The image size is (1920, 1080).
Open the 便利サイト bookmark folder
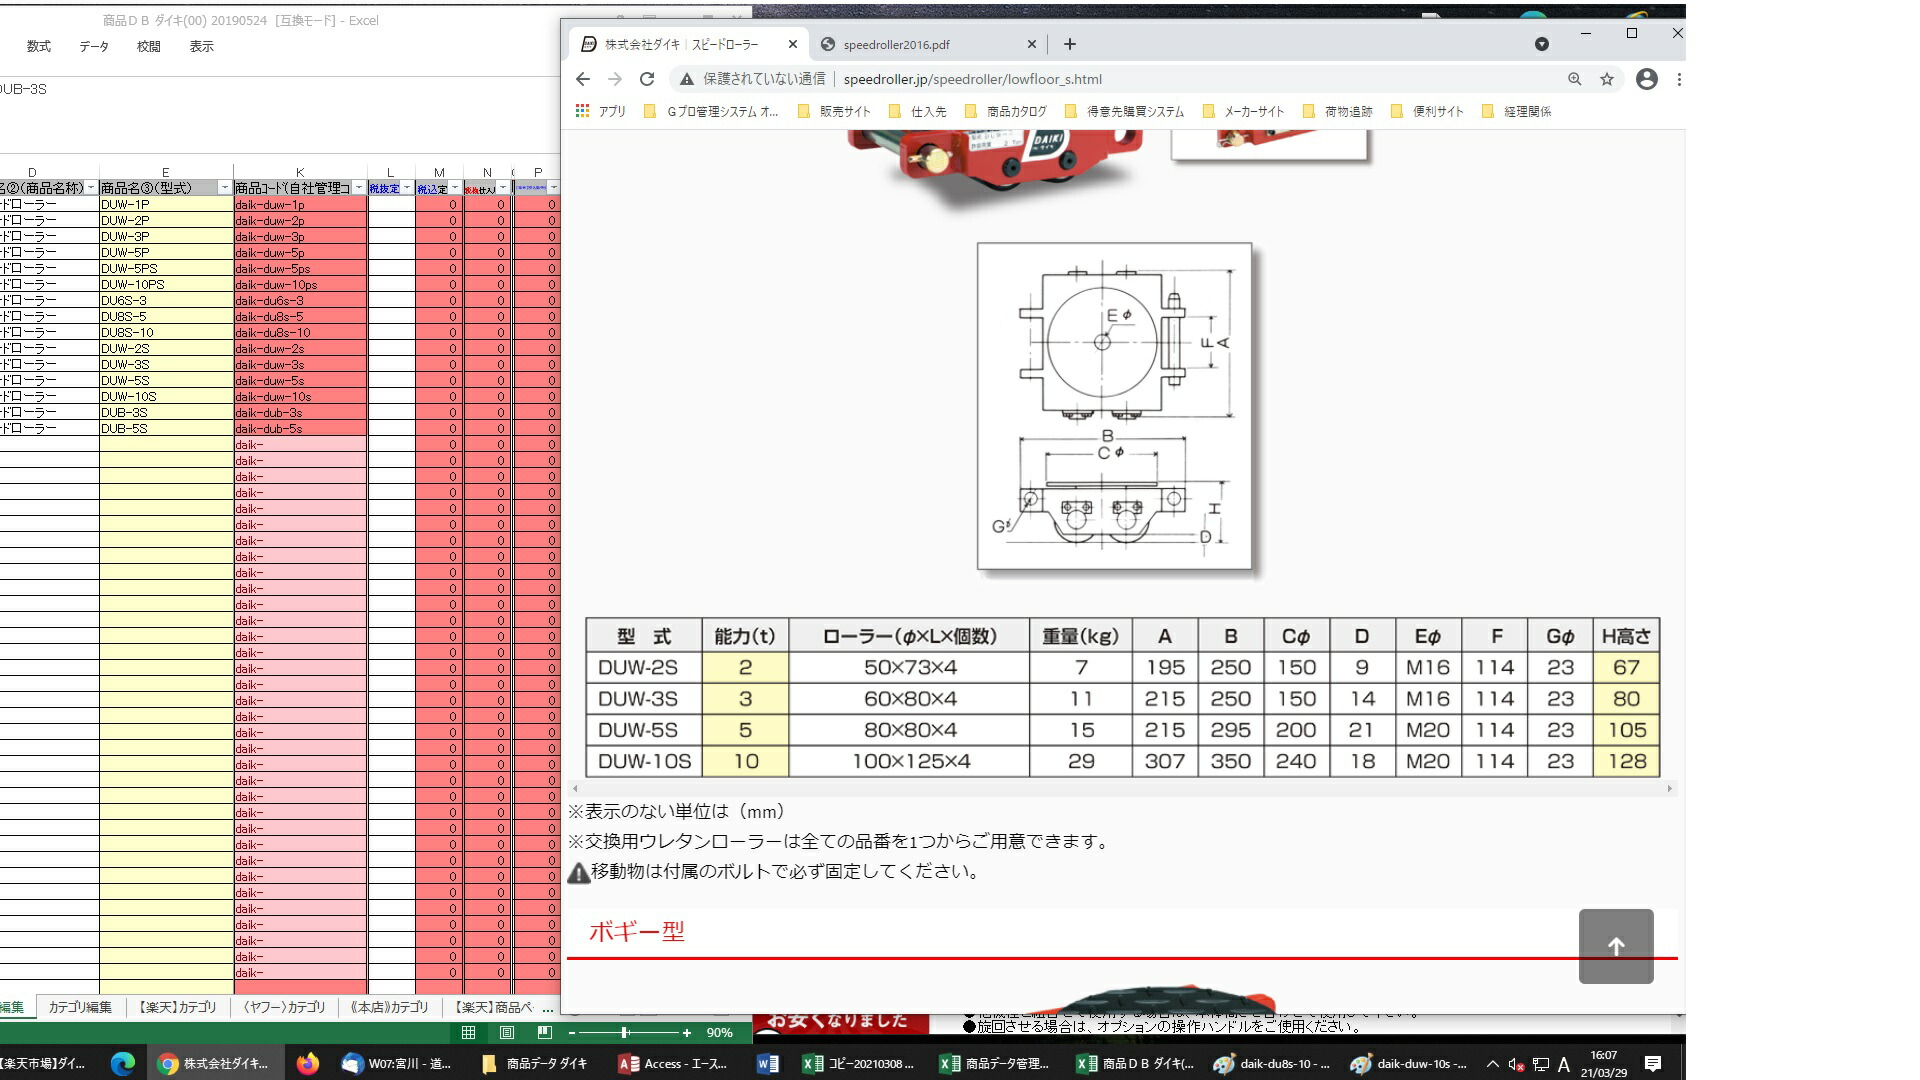[x=1427, y=111]
